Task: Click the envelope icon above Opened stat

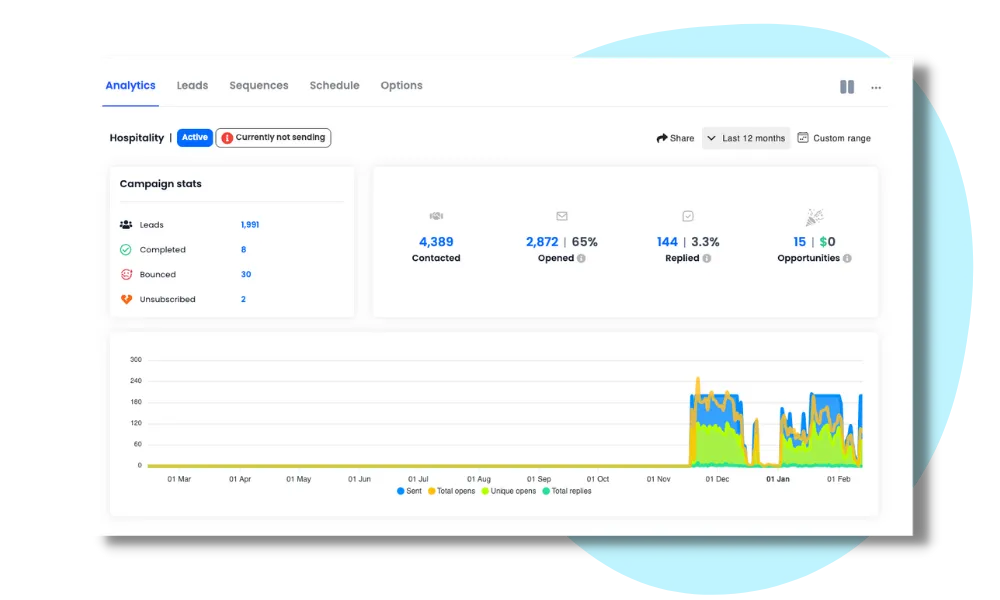Action: [x=561, y=215]
